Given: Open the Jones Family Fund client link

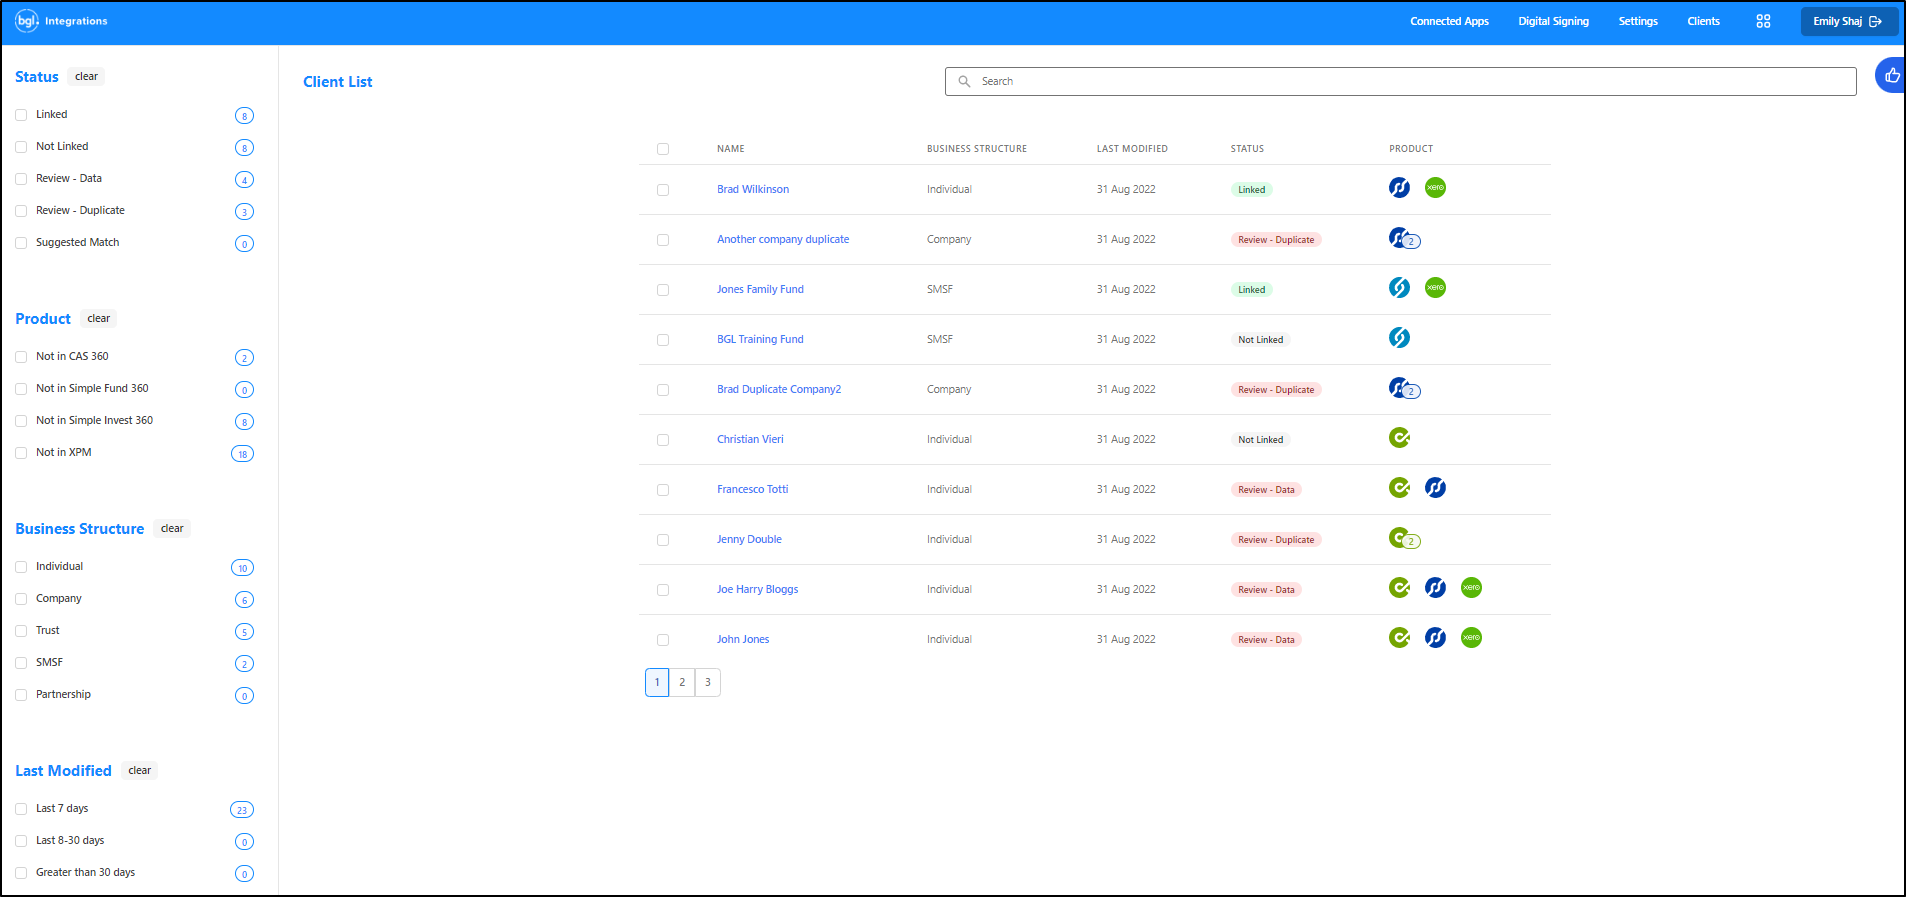Looking at the screenshot, I should 760,289.
